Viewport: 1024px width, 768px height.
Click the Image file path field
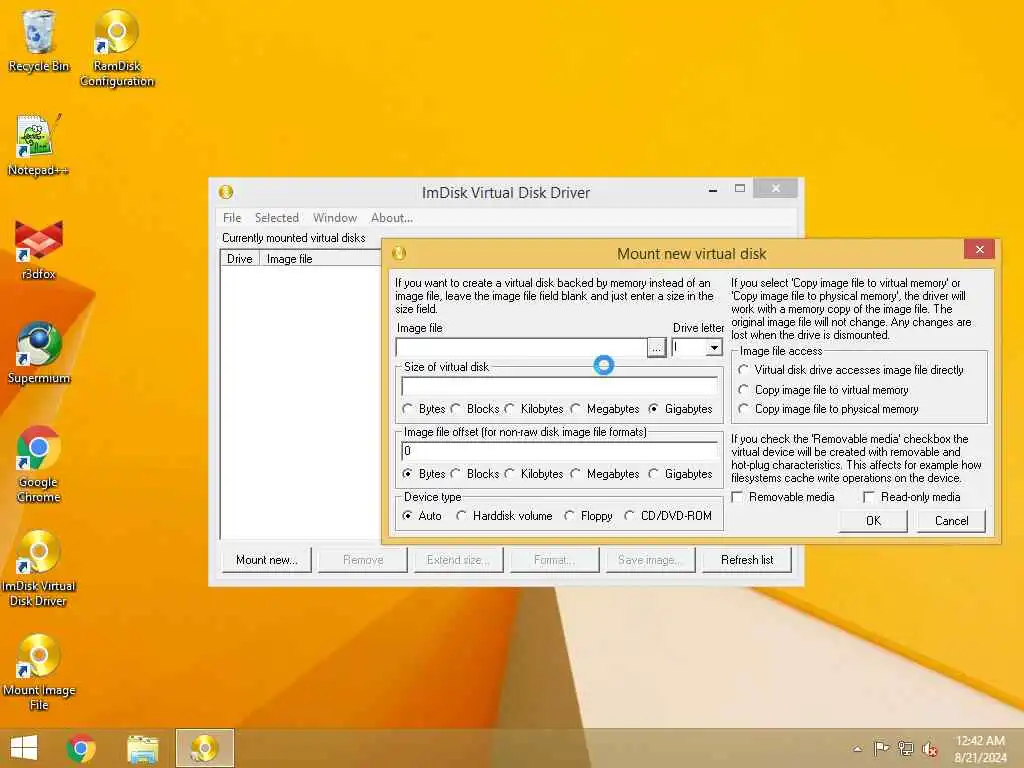pos(521,348)
